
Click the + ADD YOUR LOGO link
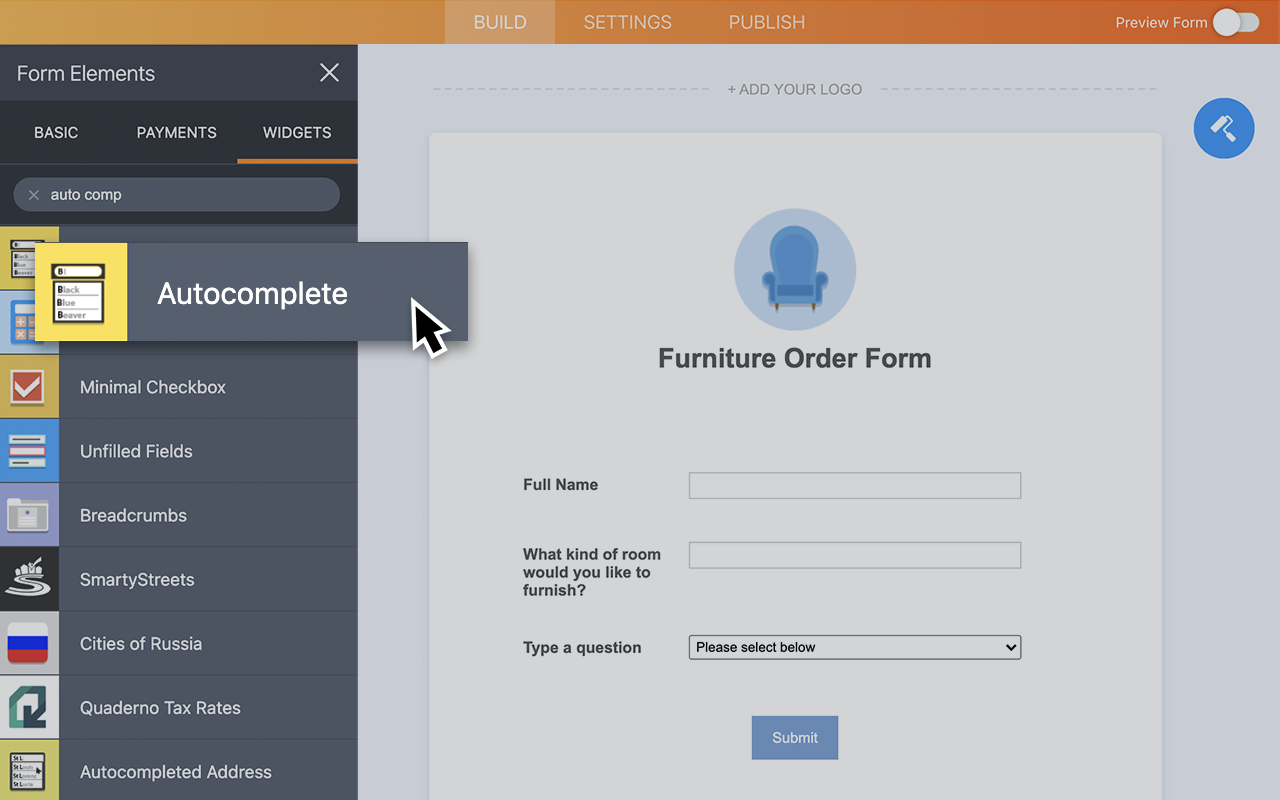point(794,89)
